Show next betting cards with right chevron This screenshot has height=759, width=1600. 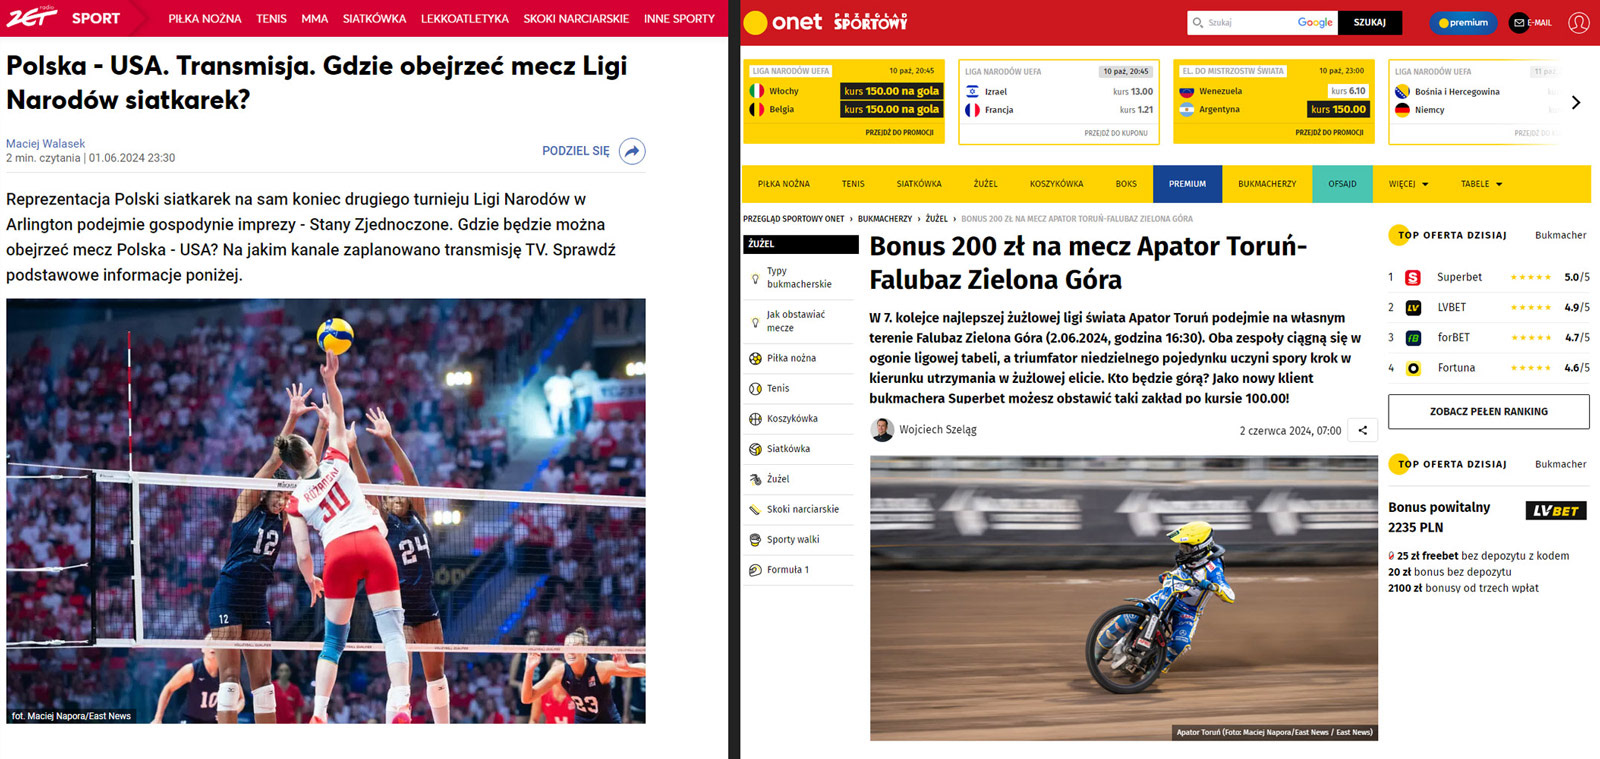[x=1576, y=102]
